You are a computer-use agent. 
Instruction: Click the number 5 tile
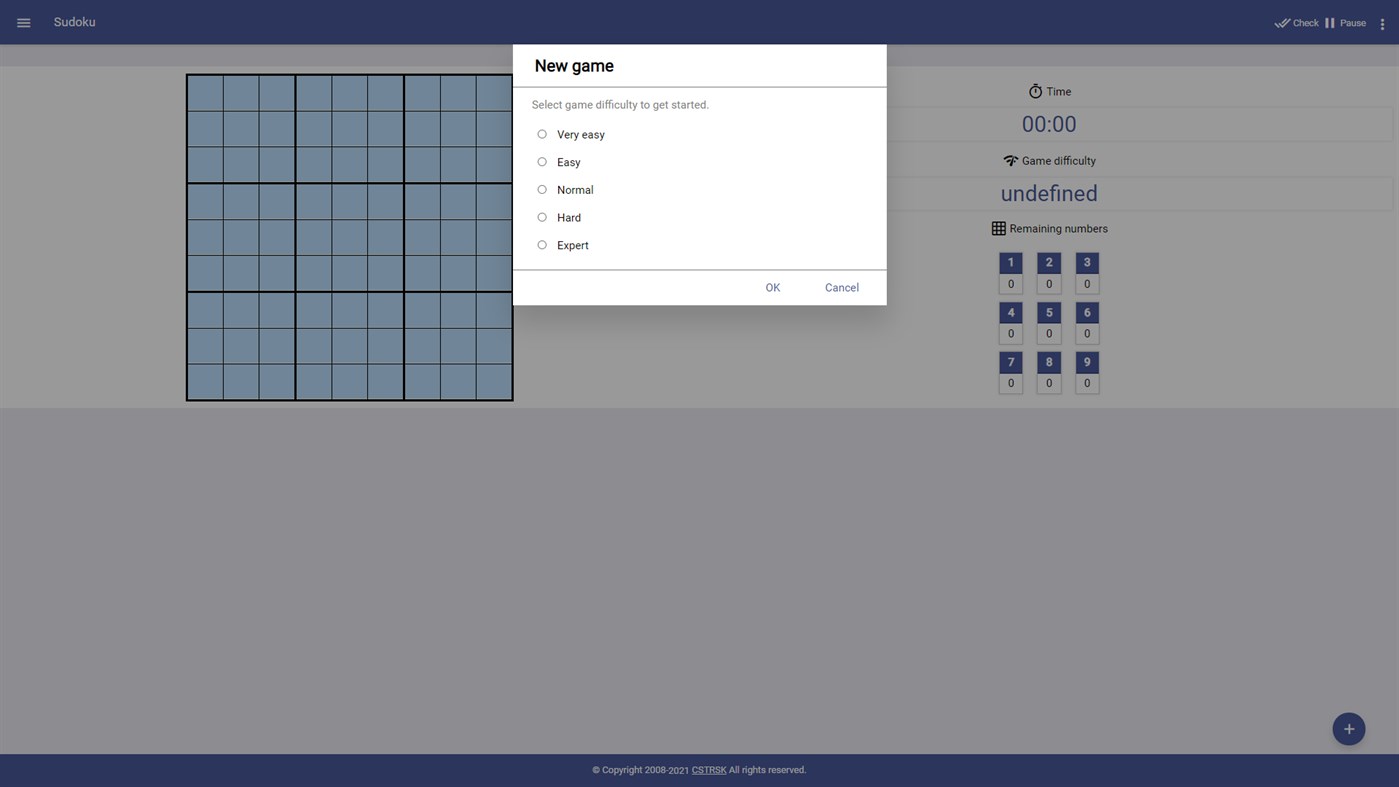(1048, 312)
